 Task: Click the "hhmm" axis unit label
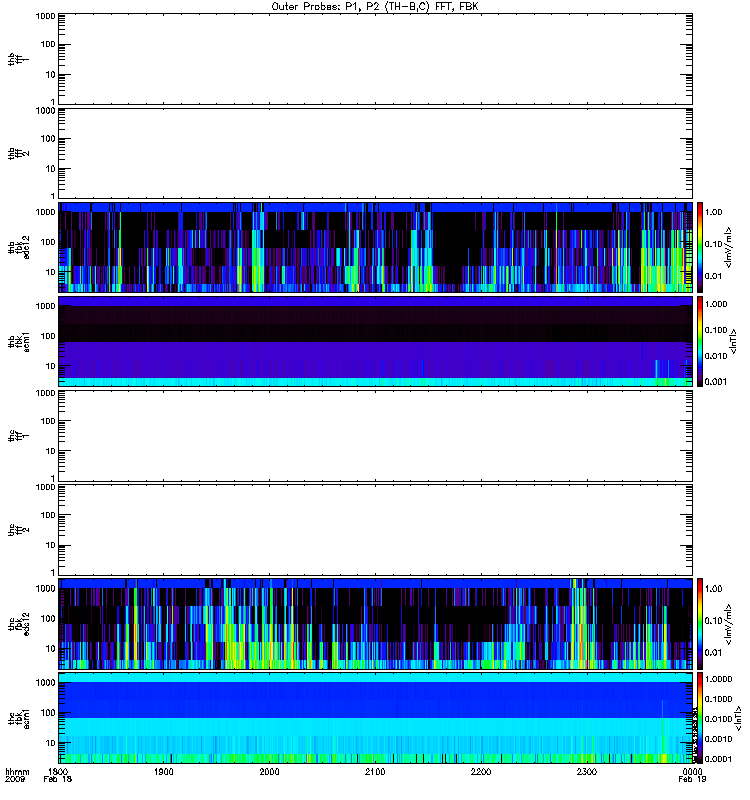pos(17,772)
